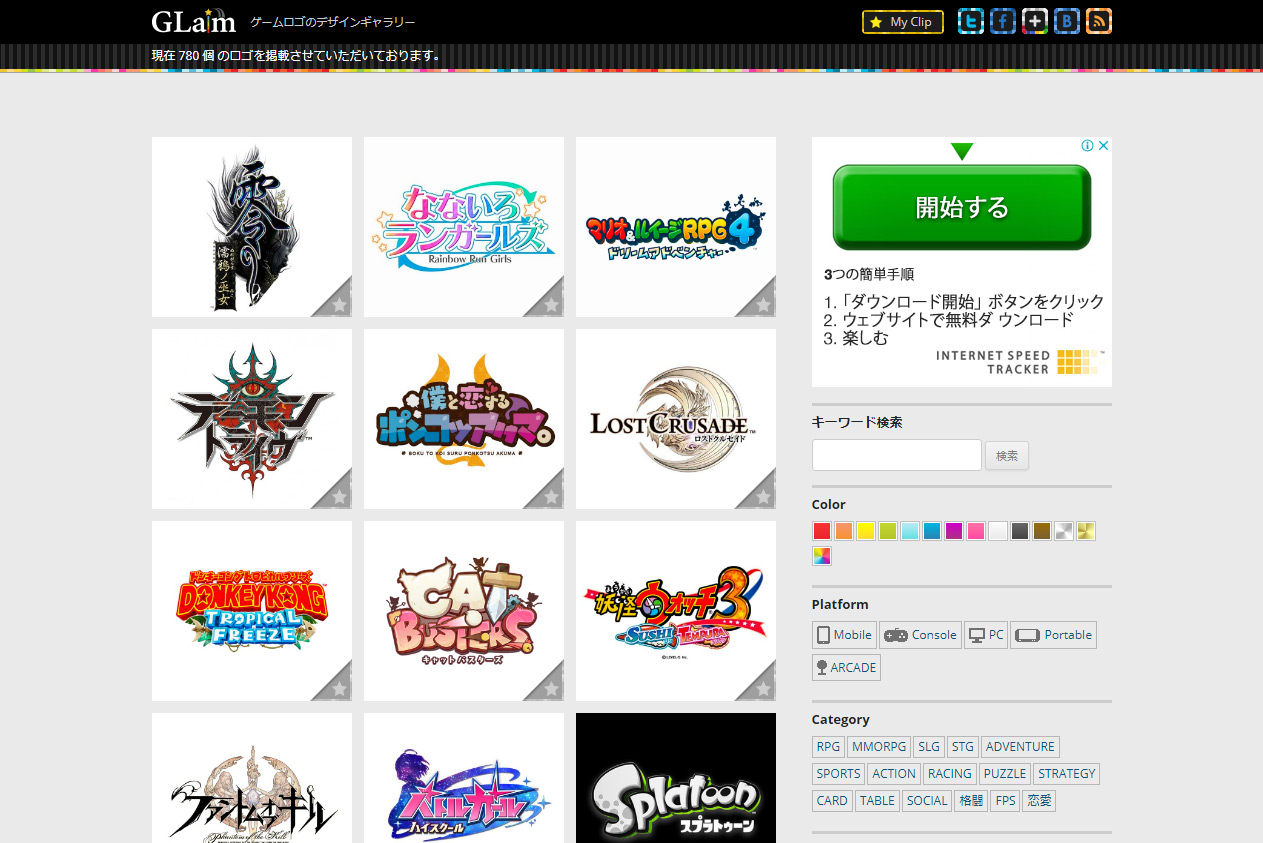This screenshot has width=1263, height=843.
Task: Choose the SLG category tag
Action: (929, 746)
